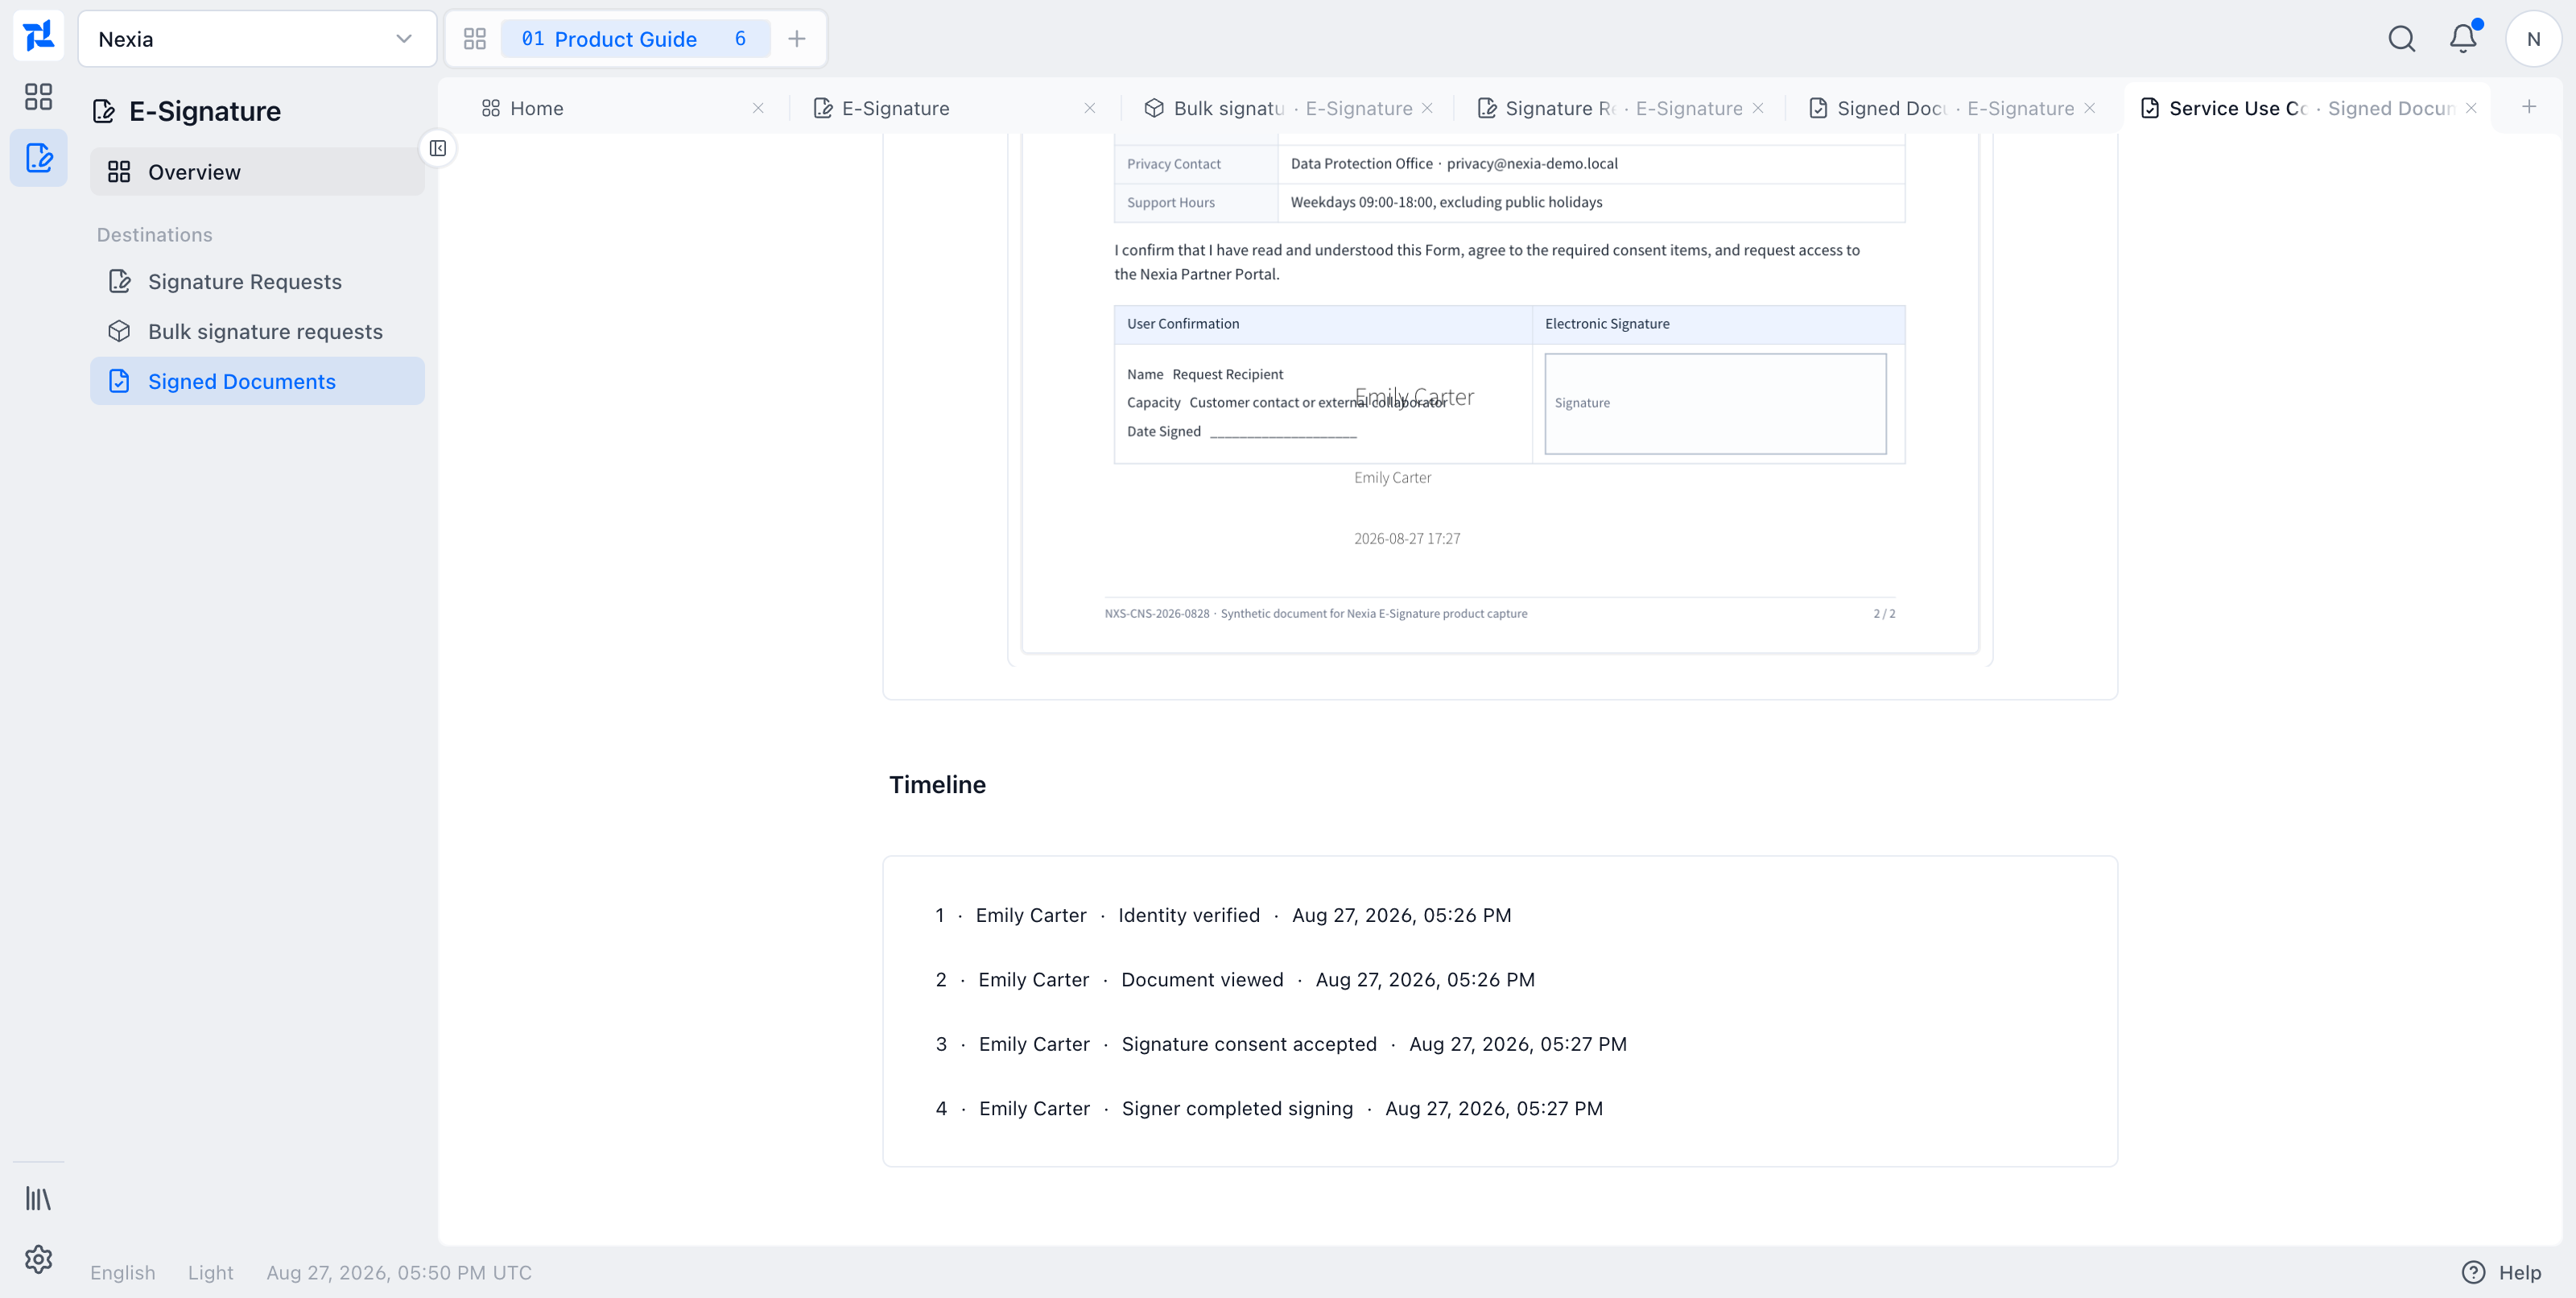The width and height of the screenshot is (2576, 1298).
Task: Click the search magnifier icon
Action: point(2402,39)
